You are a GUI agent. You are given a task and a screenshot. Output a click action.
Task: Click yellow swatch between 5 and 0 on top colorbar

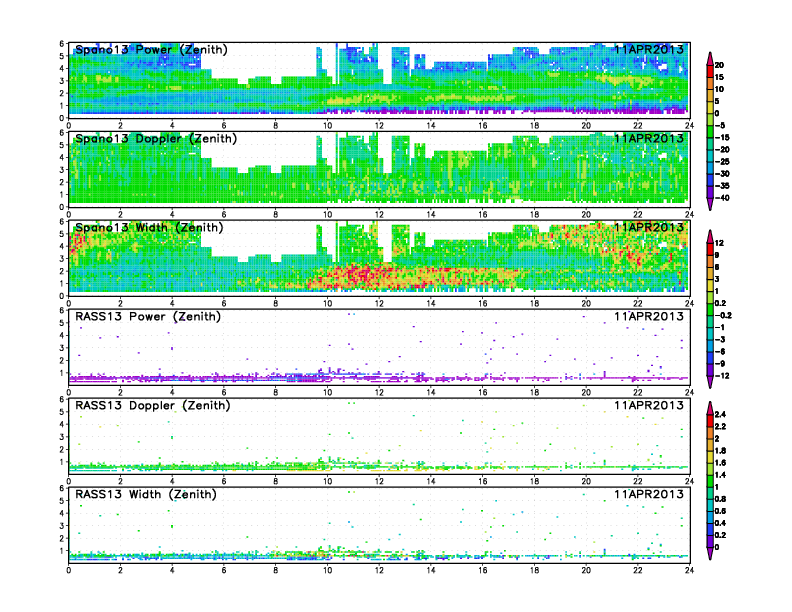pos(710,108)
